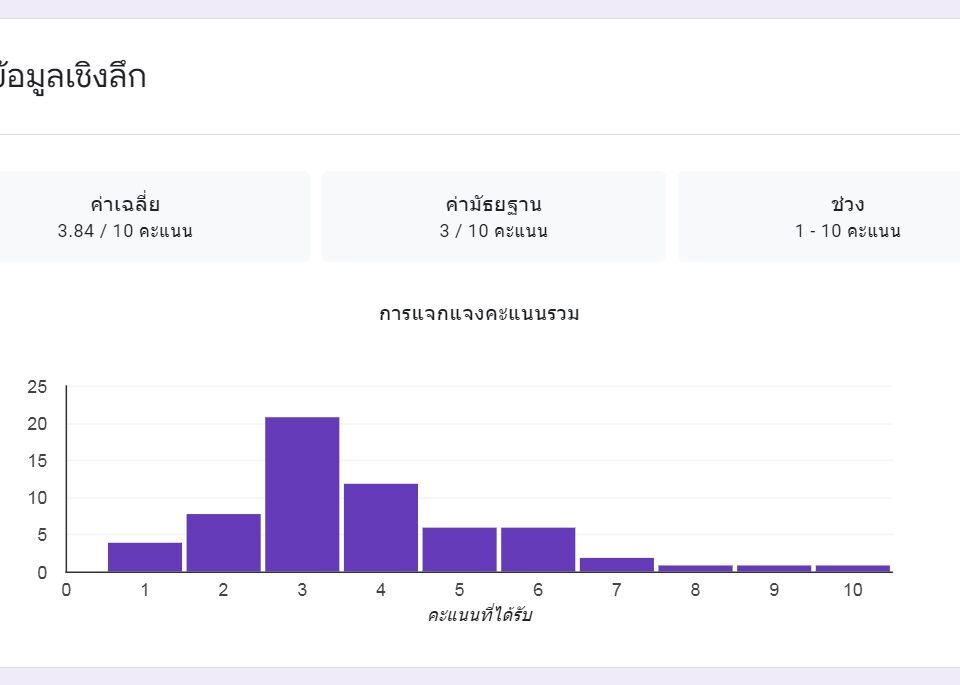
Task: Select the short bar for score 8
Action: [x=696, y=569]
